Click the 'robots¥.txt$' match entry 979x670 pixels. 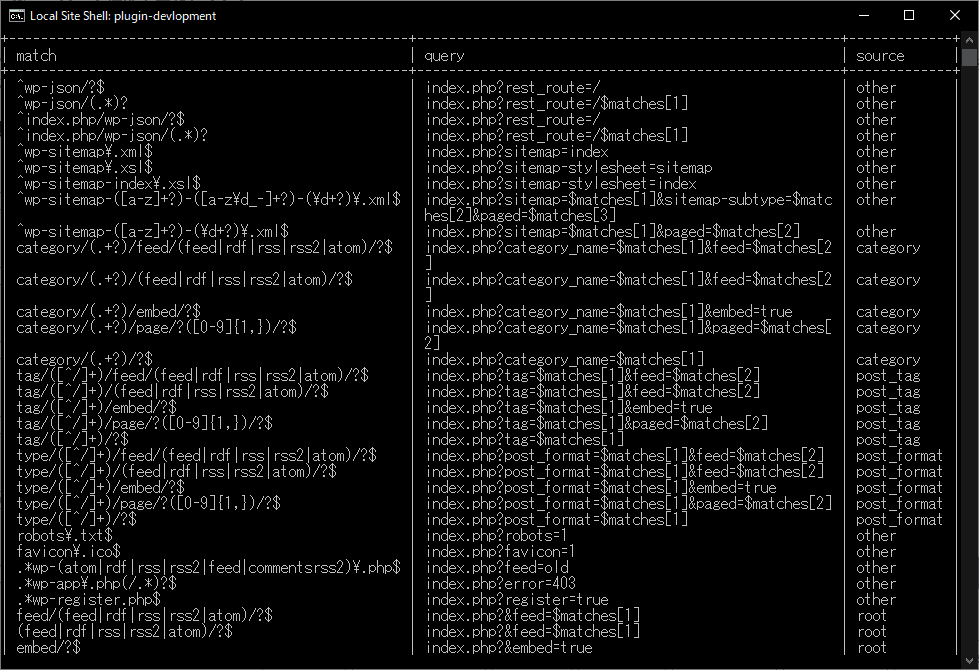(65, 536)
